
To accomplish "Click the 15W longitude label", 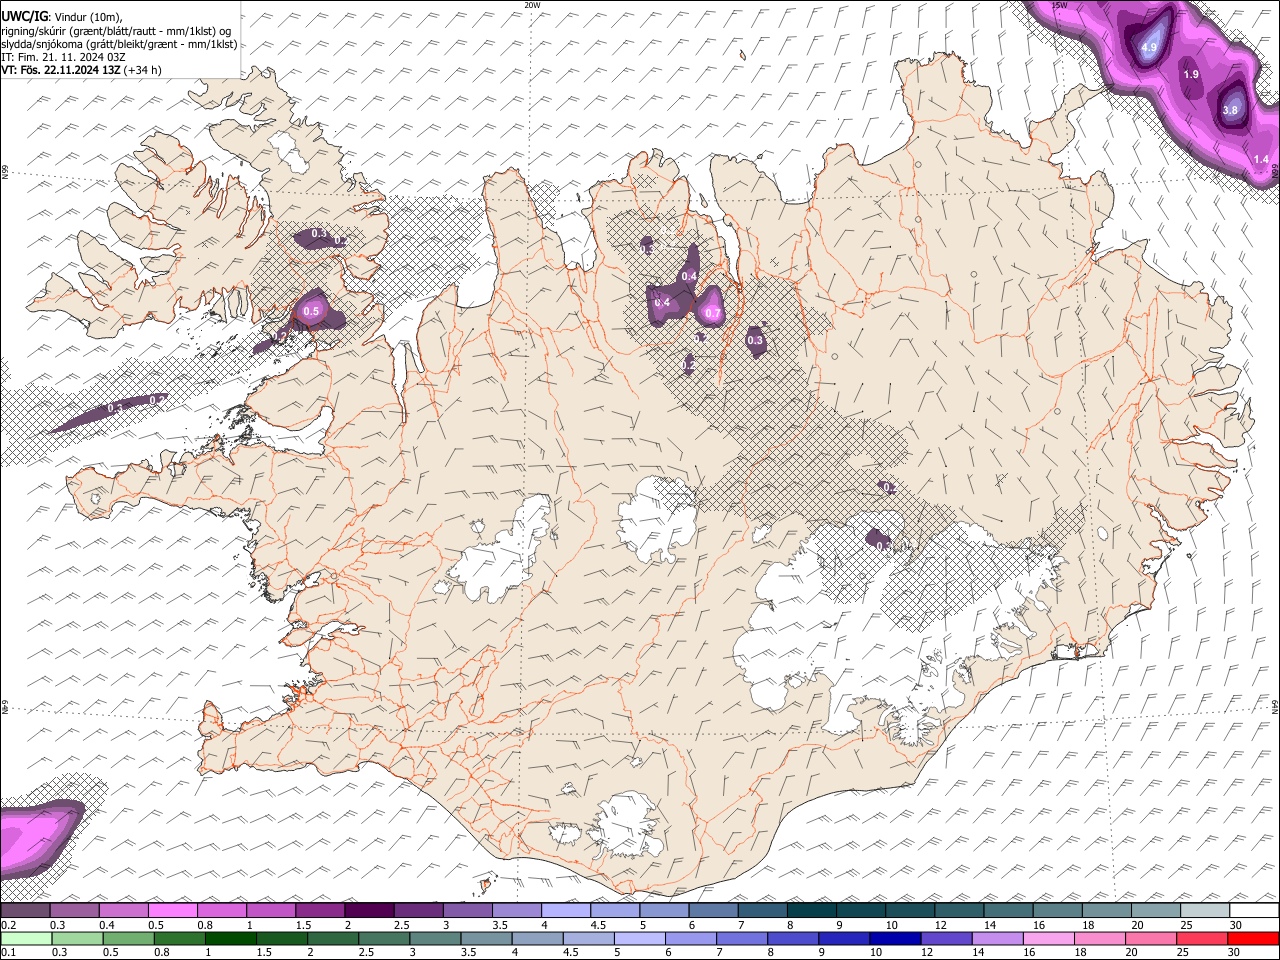I will [1059, 5].
